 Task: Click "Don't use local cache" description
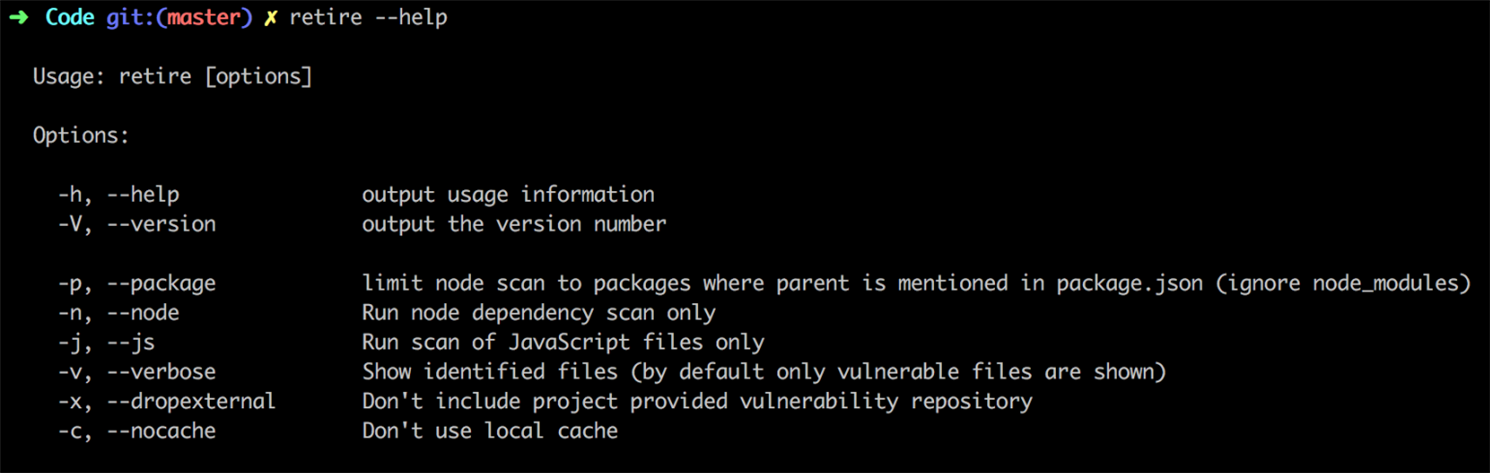pyautogui.click(x=490, y=431)
